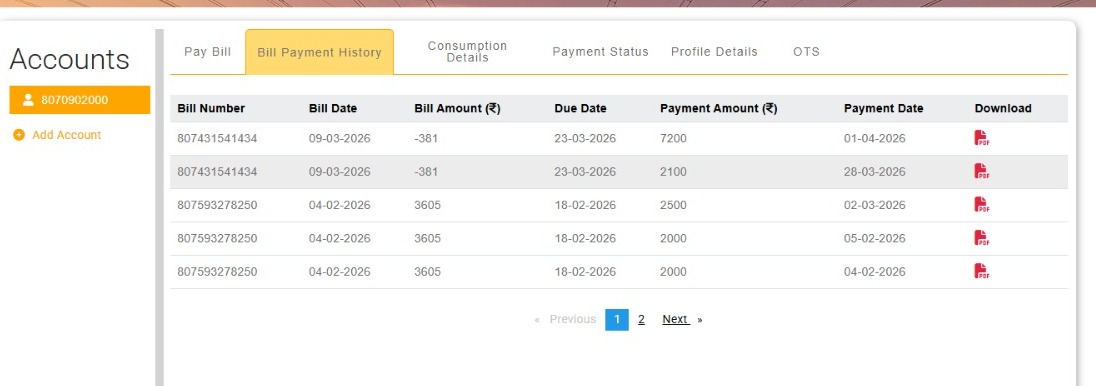Screen dimensions: 1096x386
Task: Open the Payment Status tab
Action: 600,52
